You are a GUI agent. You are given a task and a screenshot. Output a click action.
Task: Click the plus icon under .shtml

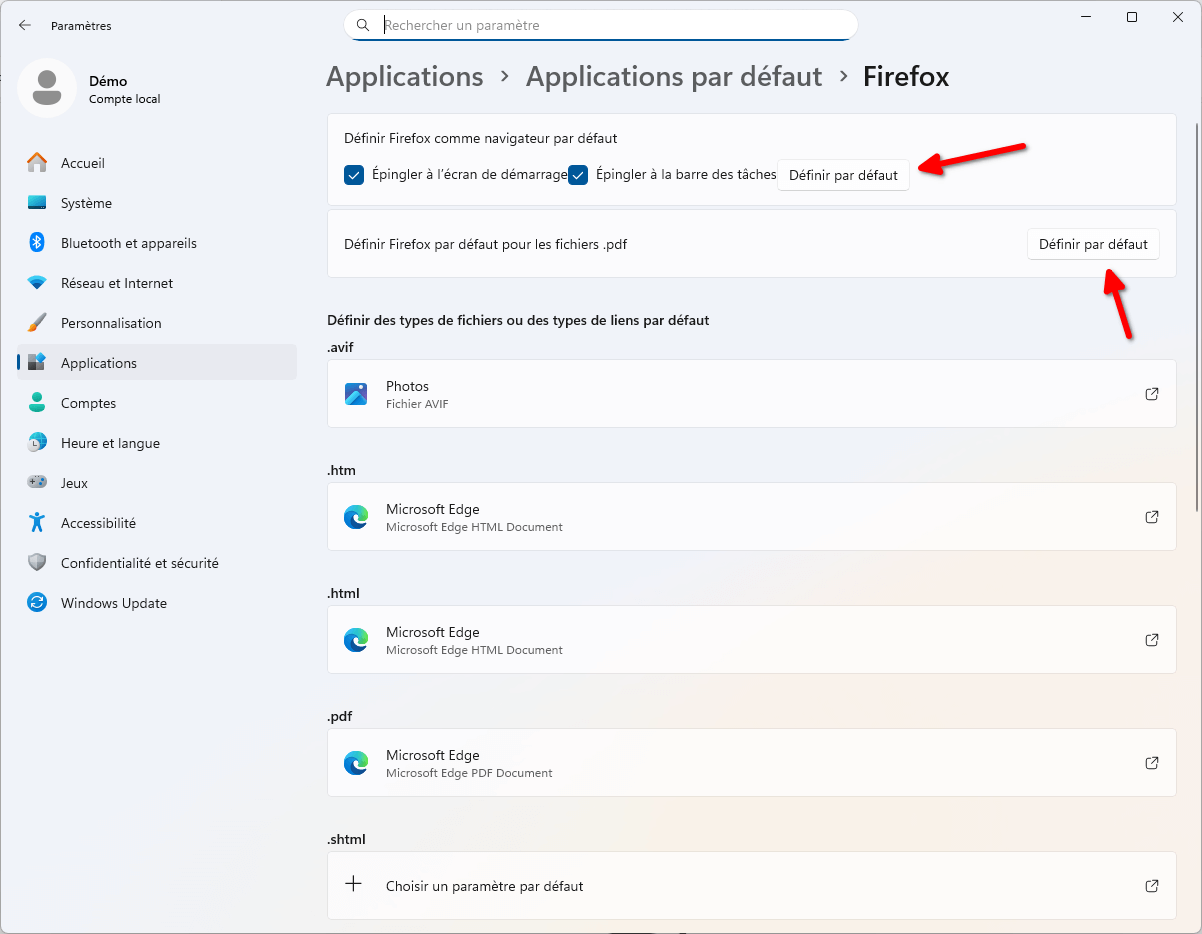click(x=353, y=885)
